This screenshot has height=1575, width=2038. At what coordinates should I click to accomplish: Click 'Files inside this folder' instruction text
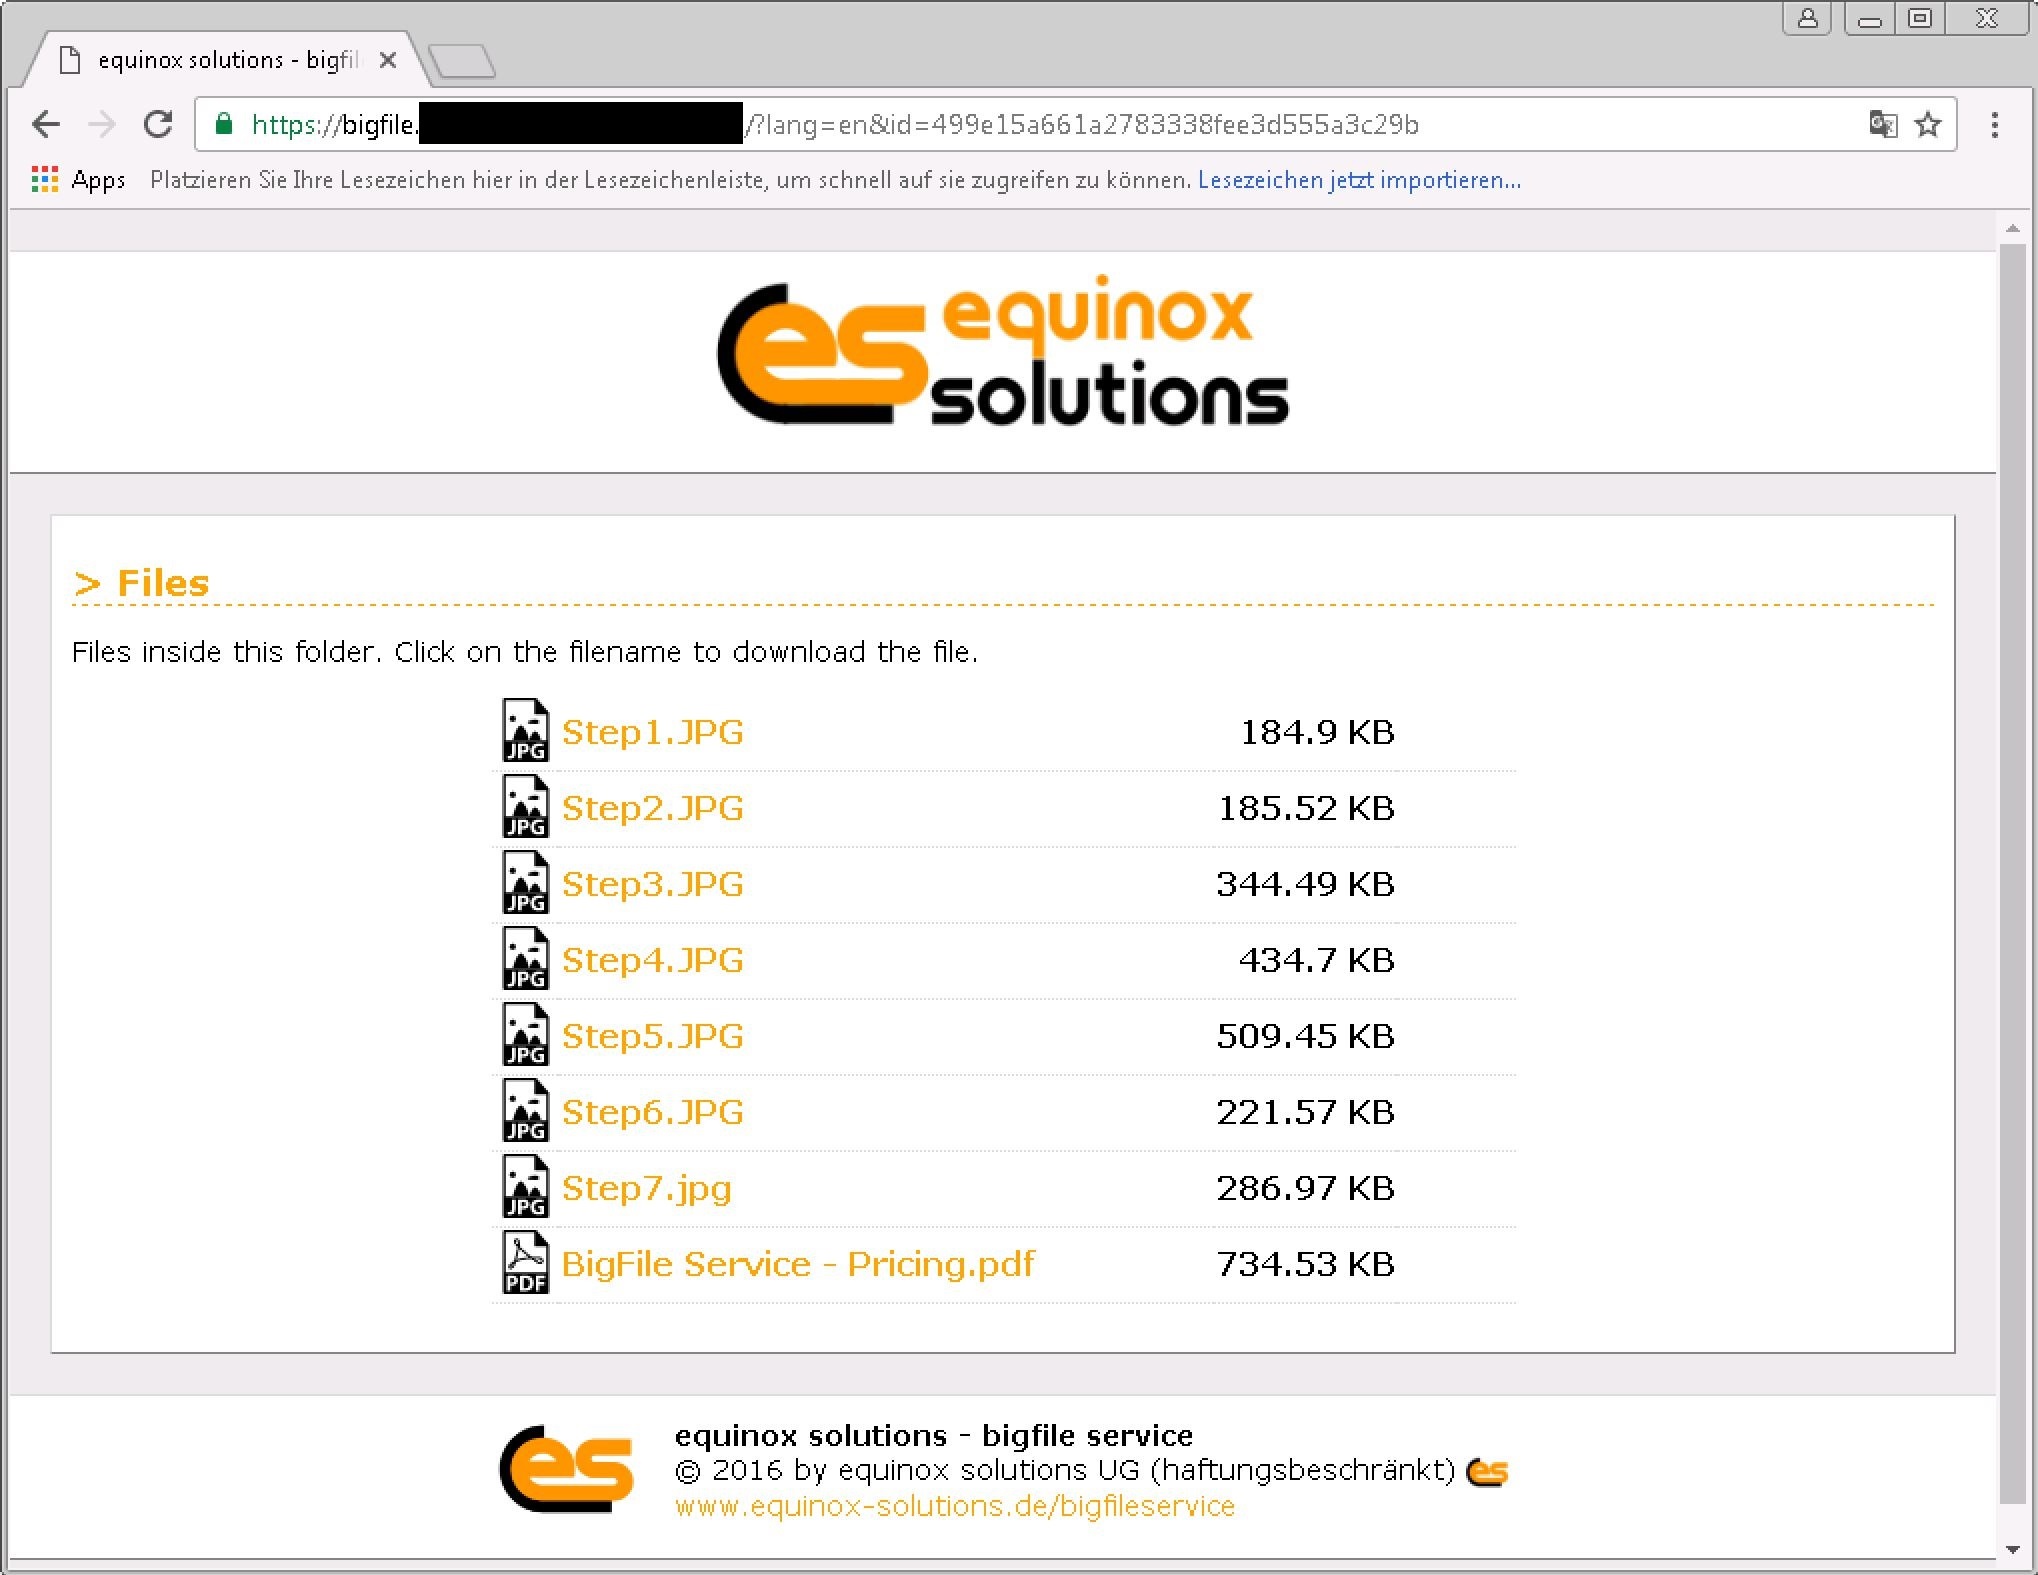pyautogui.click(x=525, y=652)
